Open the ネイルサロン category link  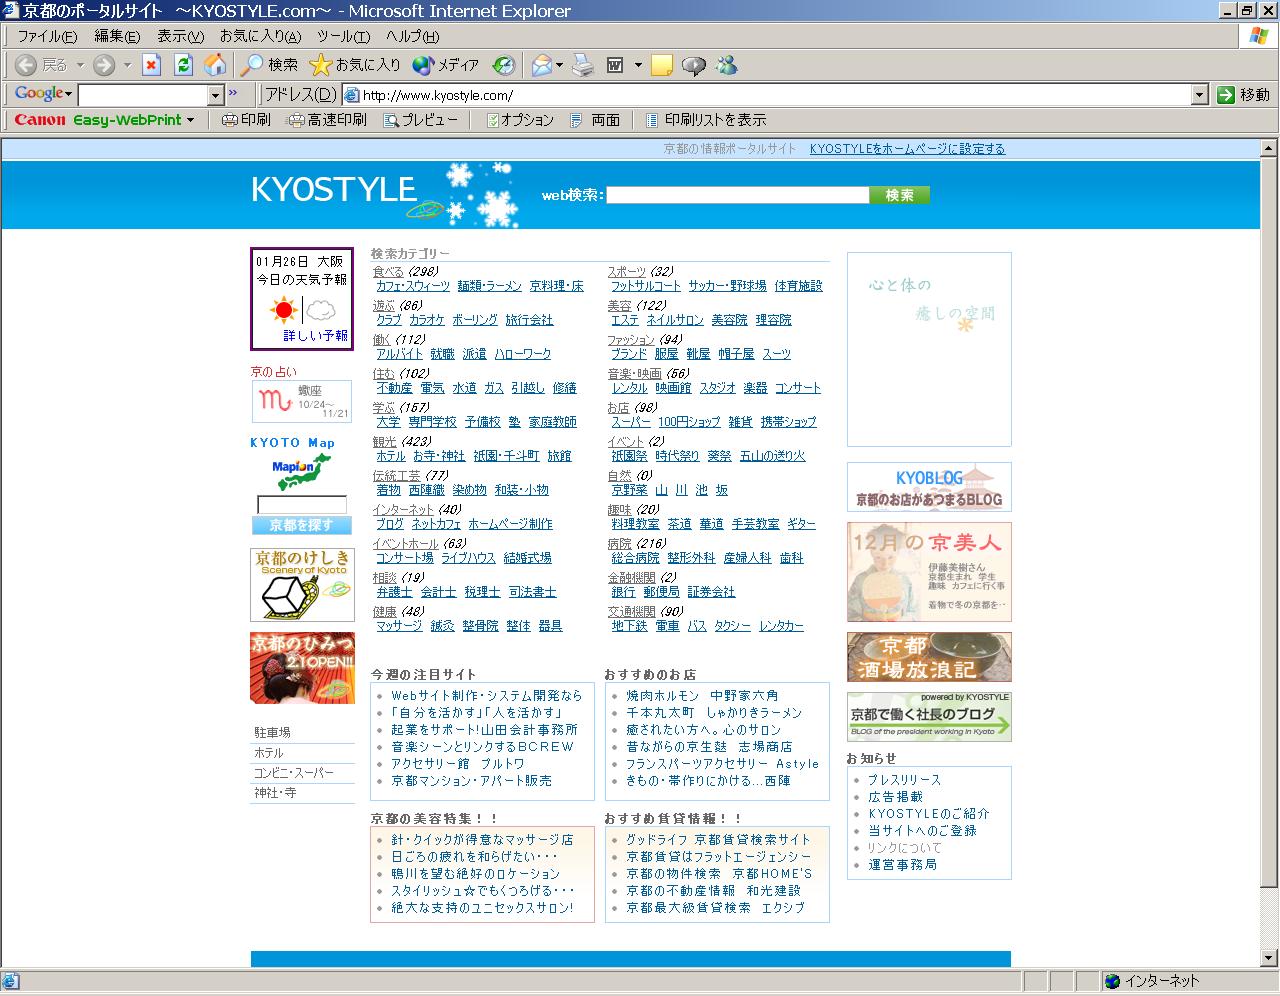(675, 320)
